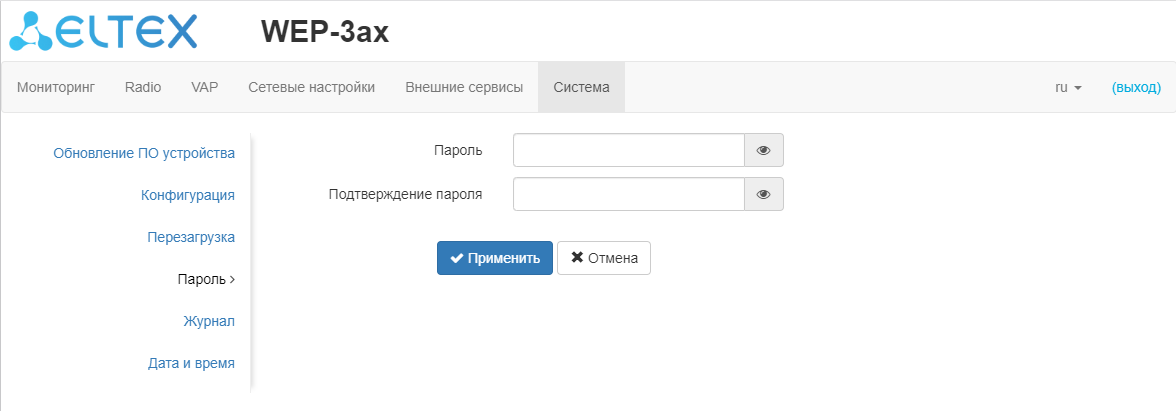Switch to the Radio tab

coord(143,87)
